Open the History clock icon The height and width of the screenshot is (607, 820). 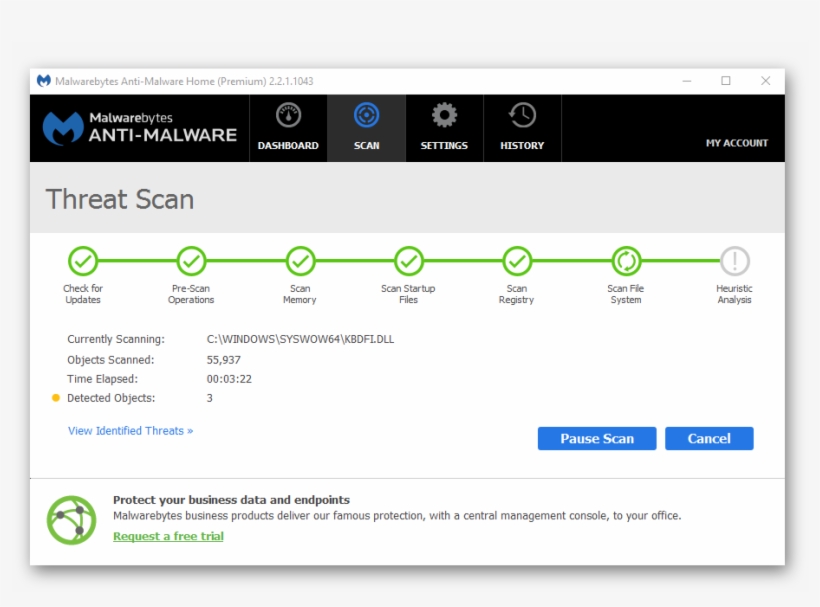tap(522, 115)
